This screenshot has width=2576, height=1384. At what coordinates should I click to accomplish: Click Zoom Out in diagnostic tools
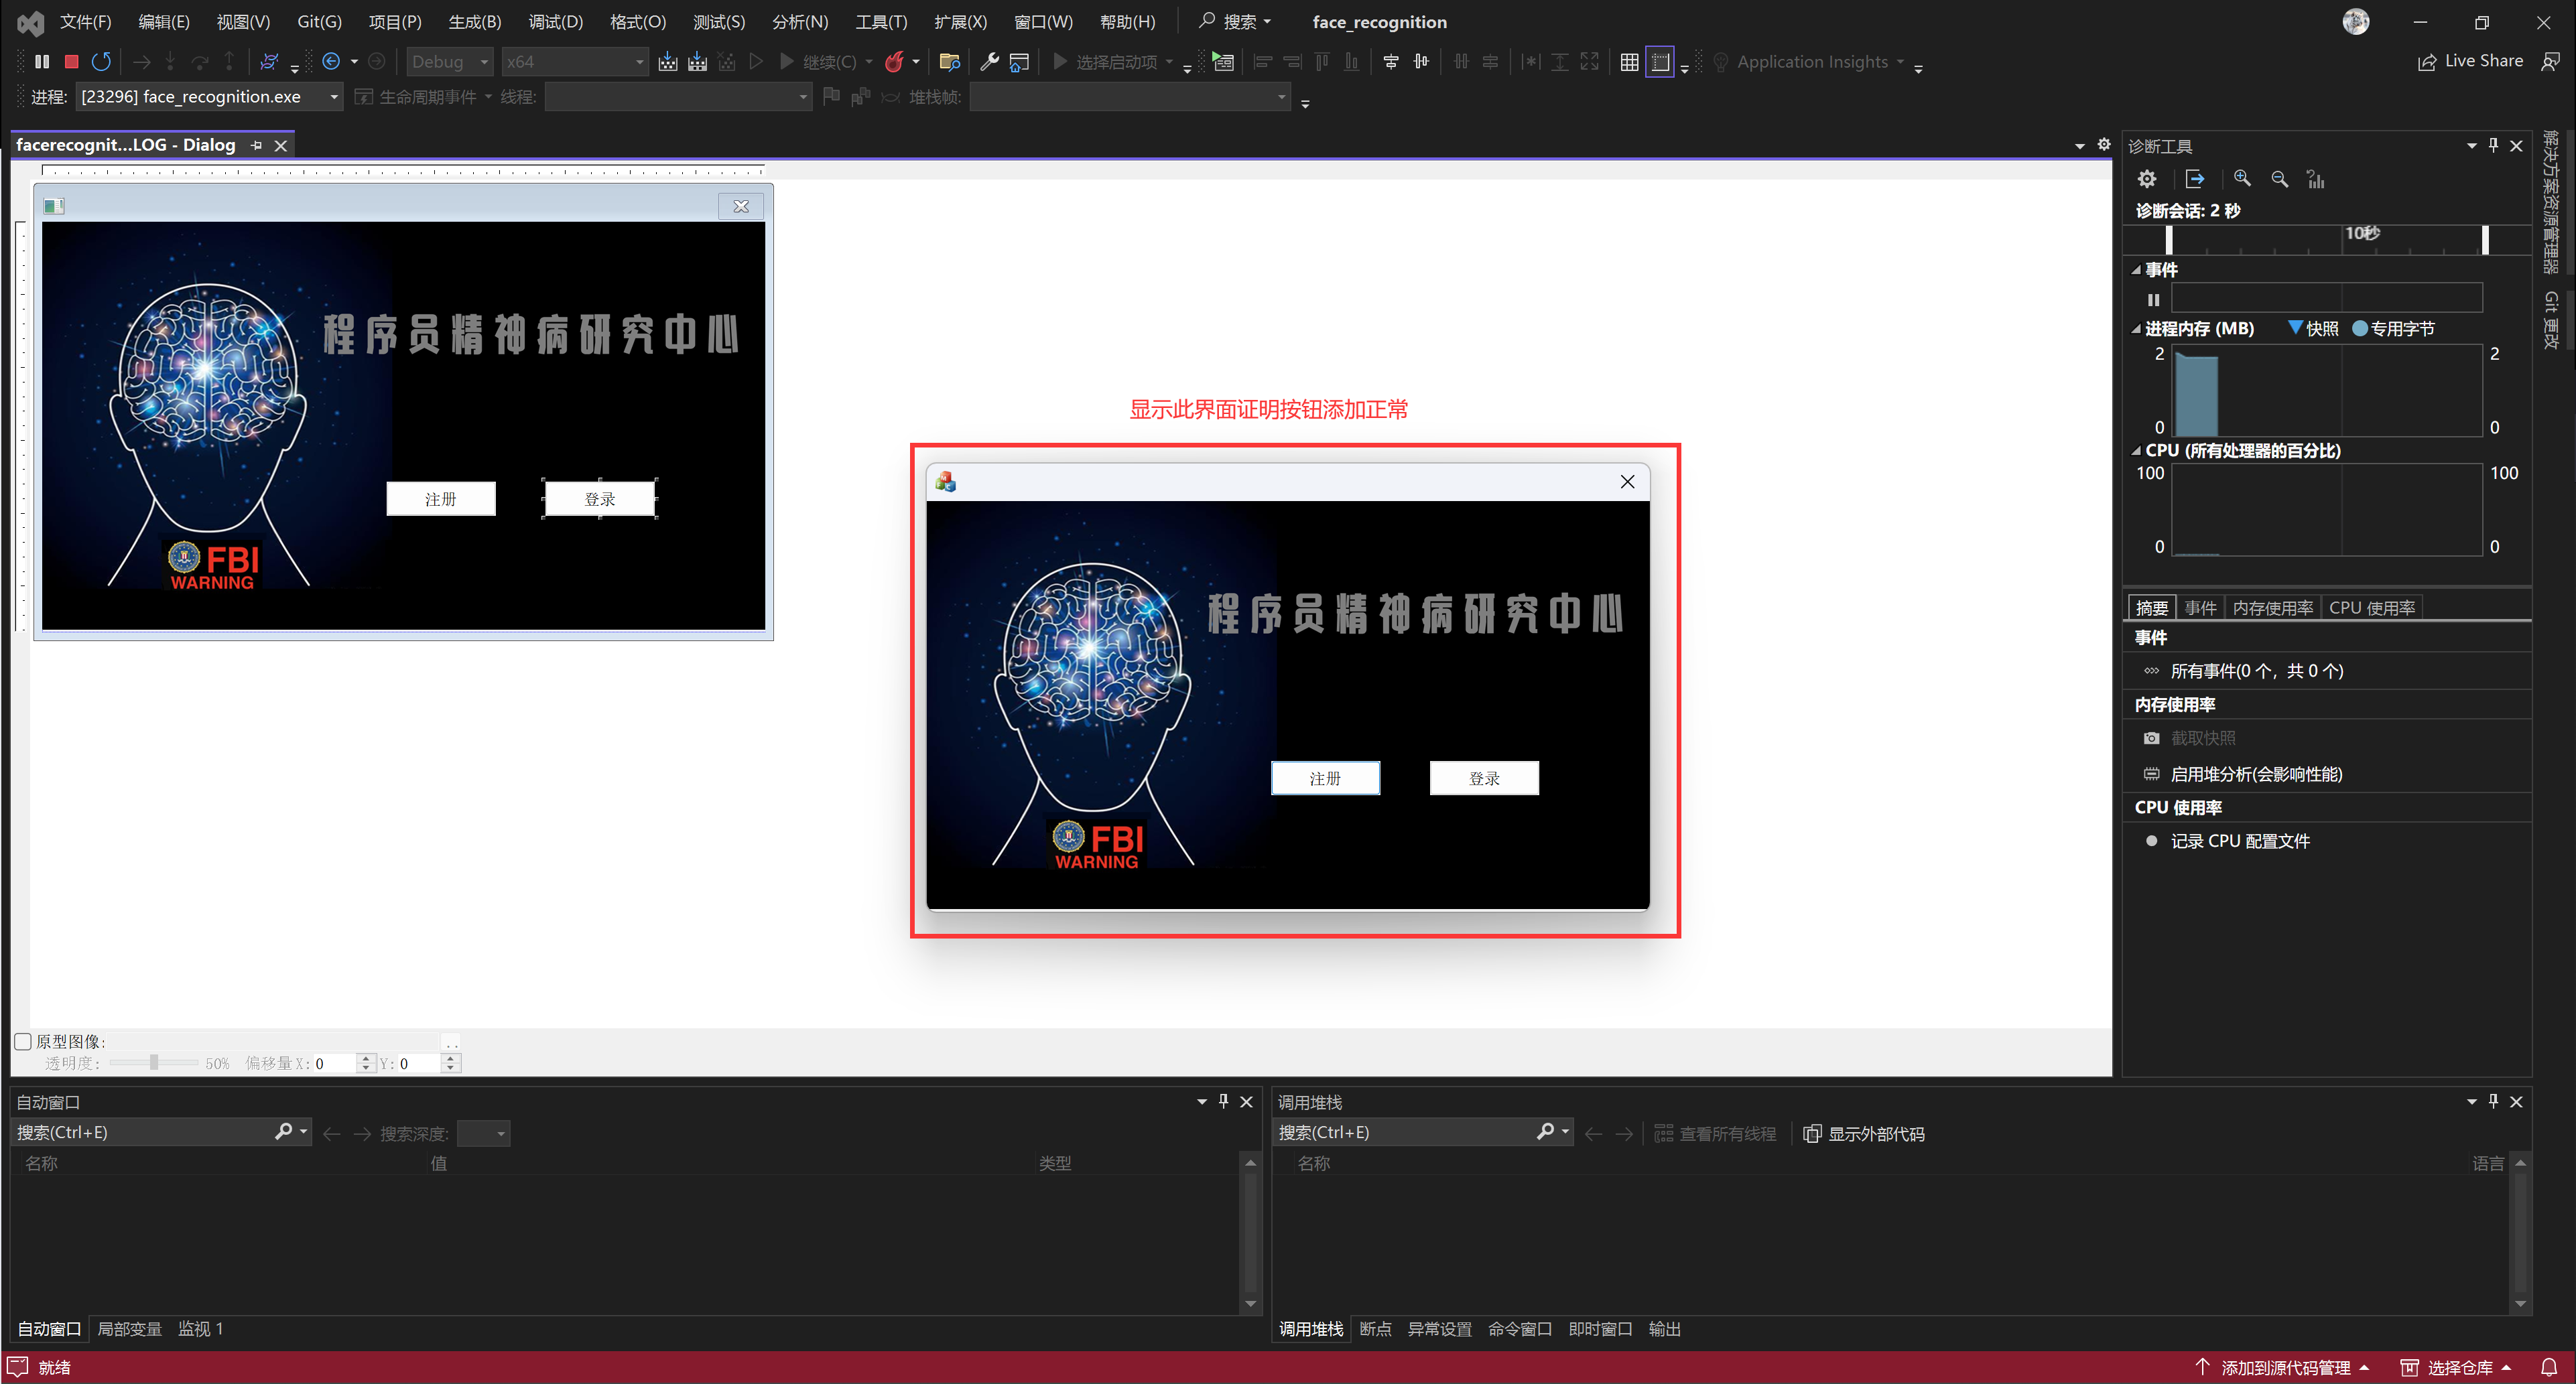[2279, 179]
